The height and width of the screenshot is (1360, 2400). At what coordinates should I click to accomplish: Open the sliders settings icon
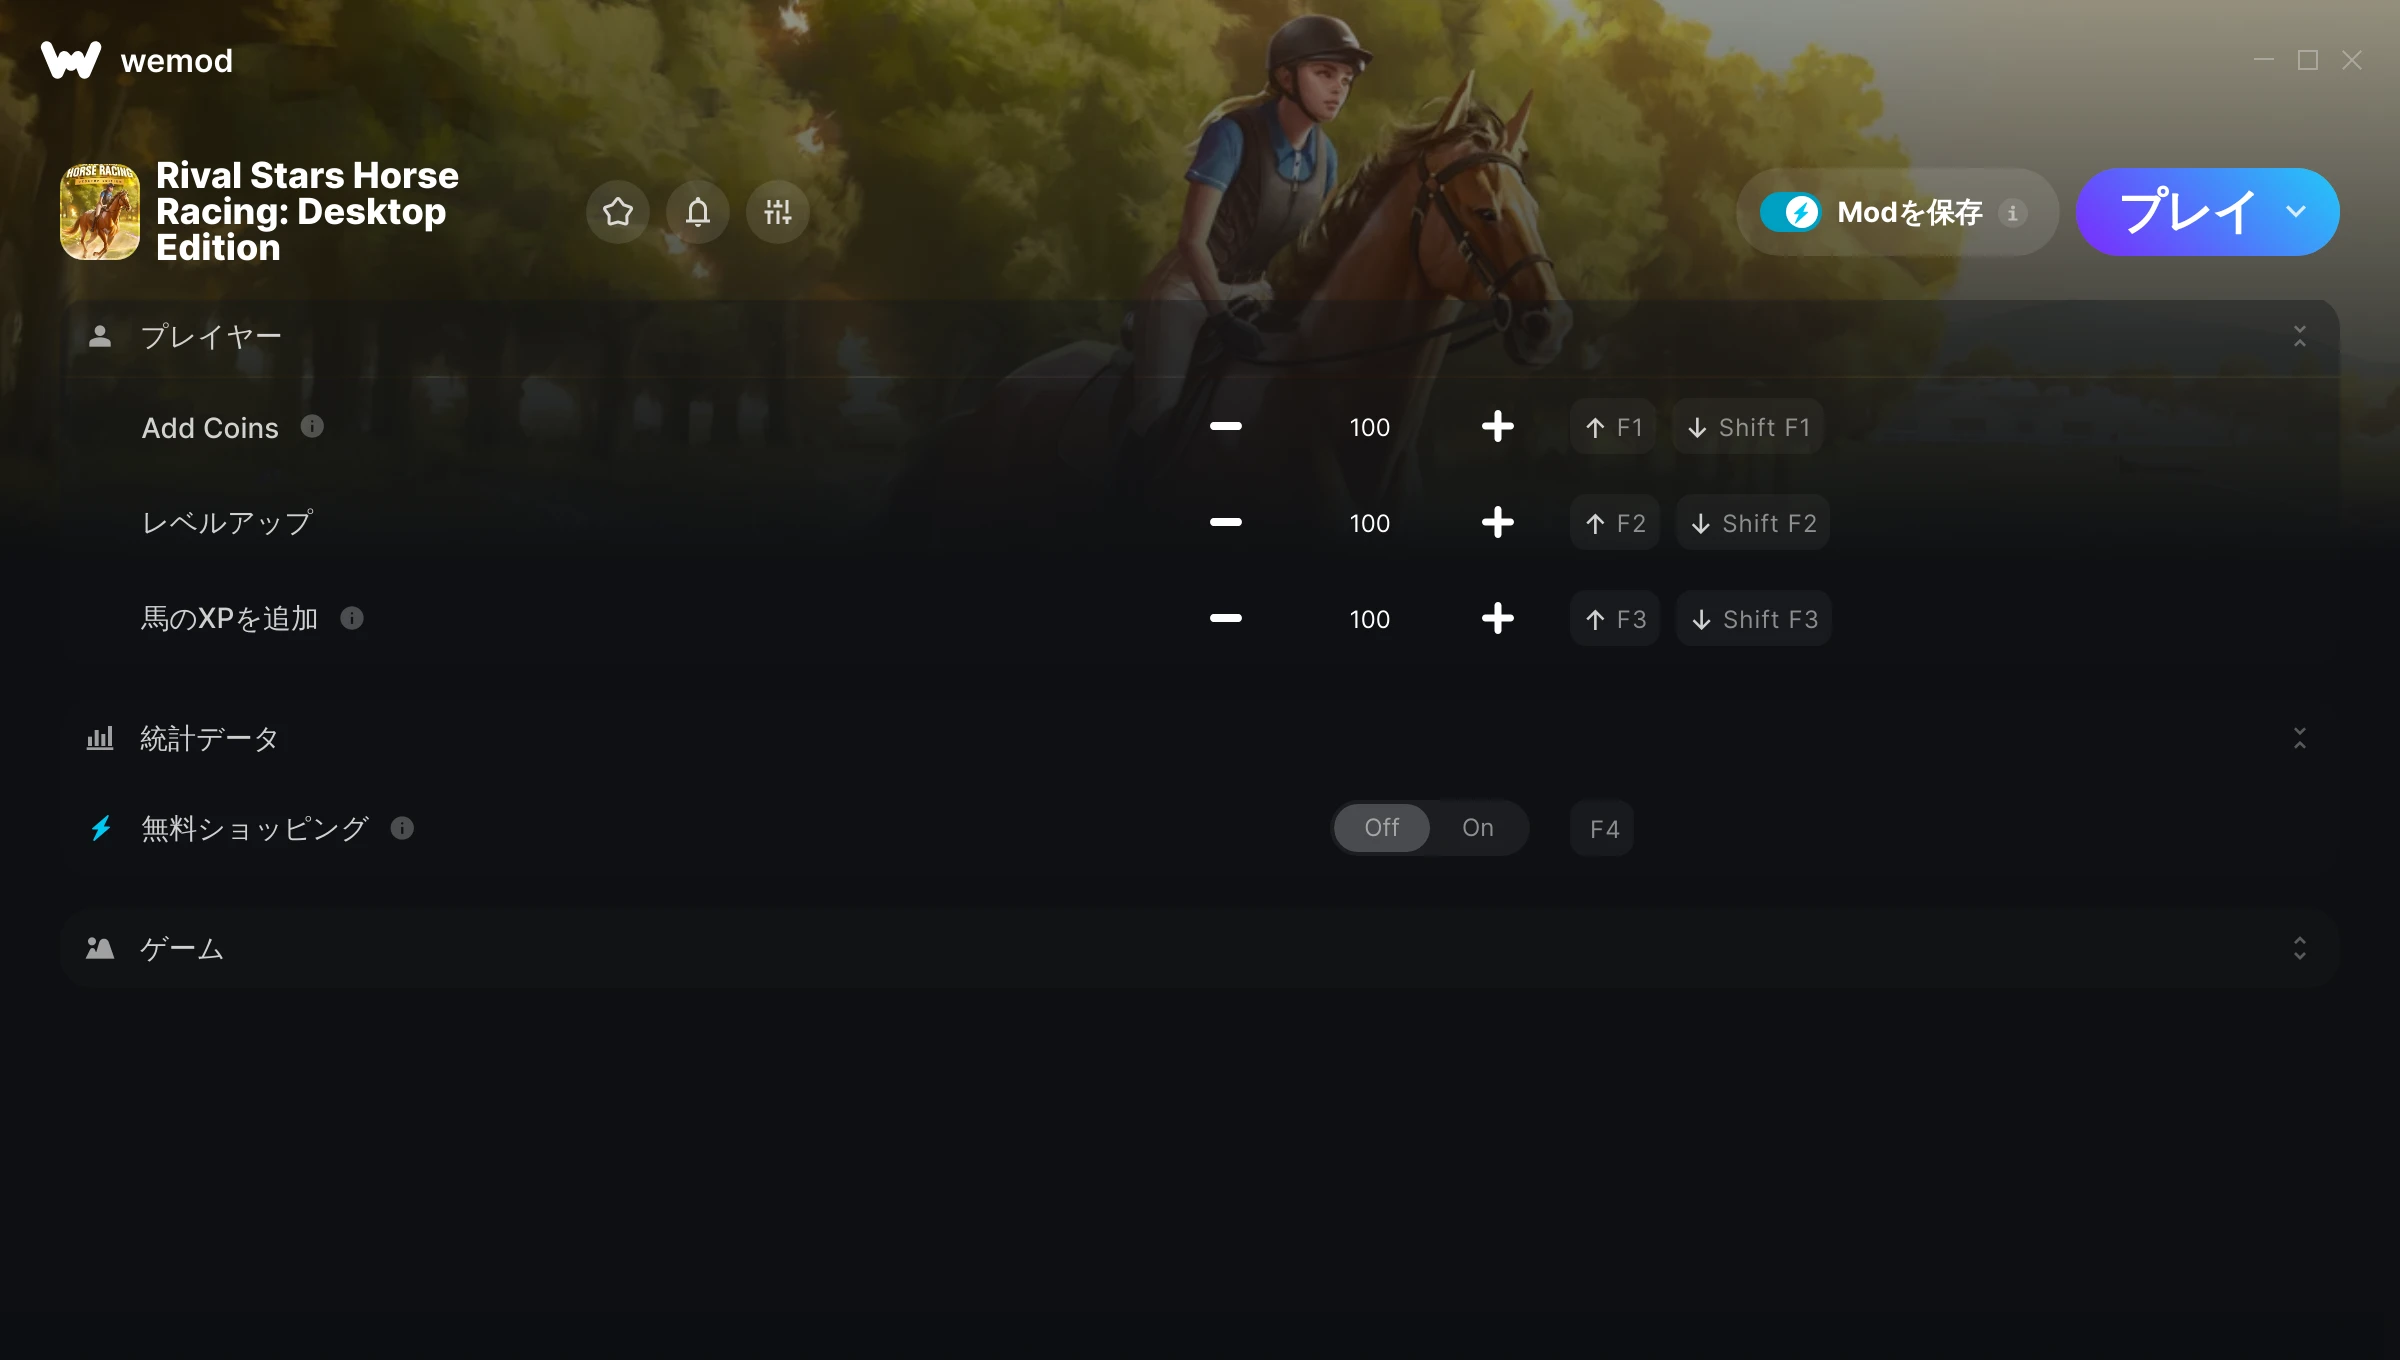[778, 212]
